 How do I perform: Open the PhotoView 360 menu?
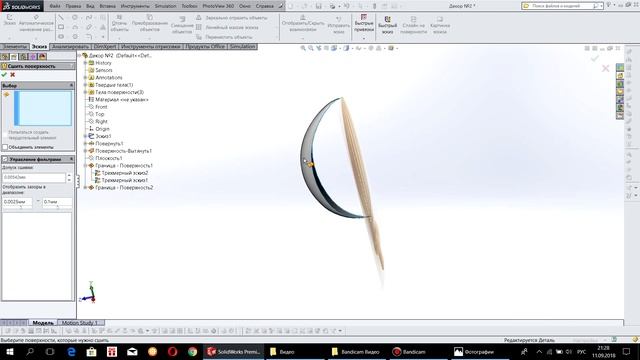click(218, 6)
